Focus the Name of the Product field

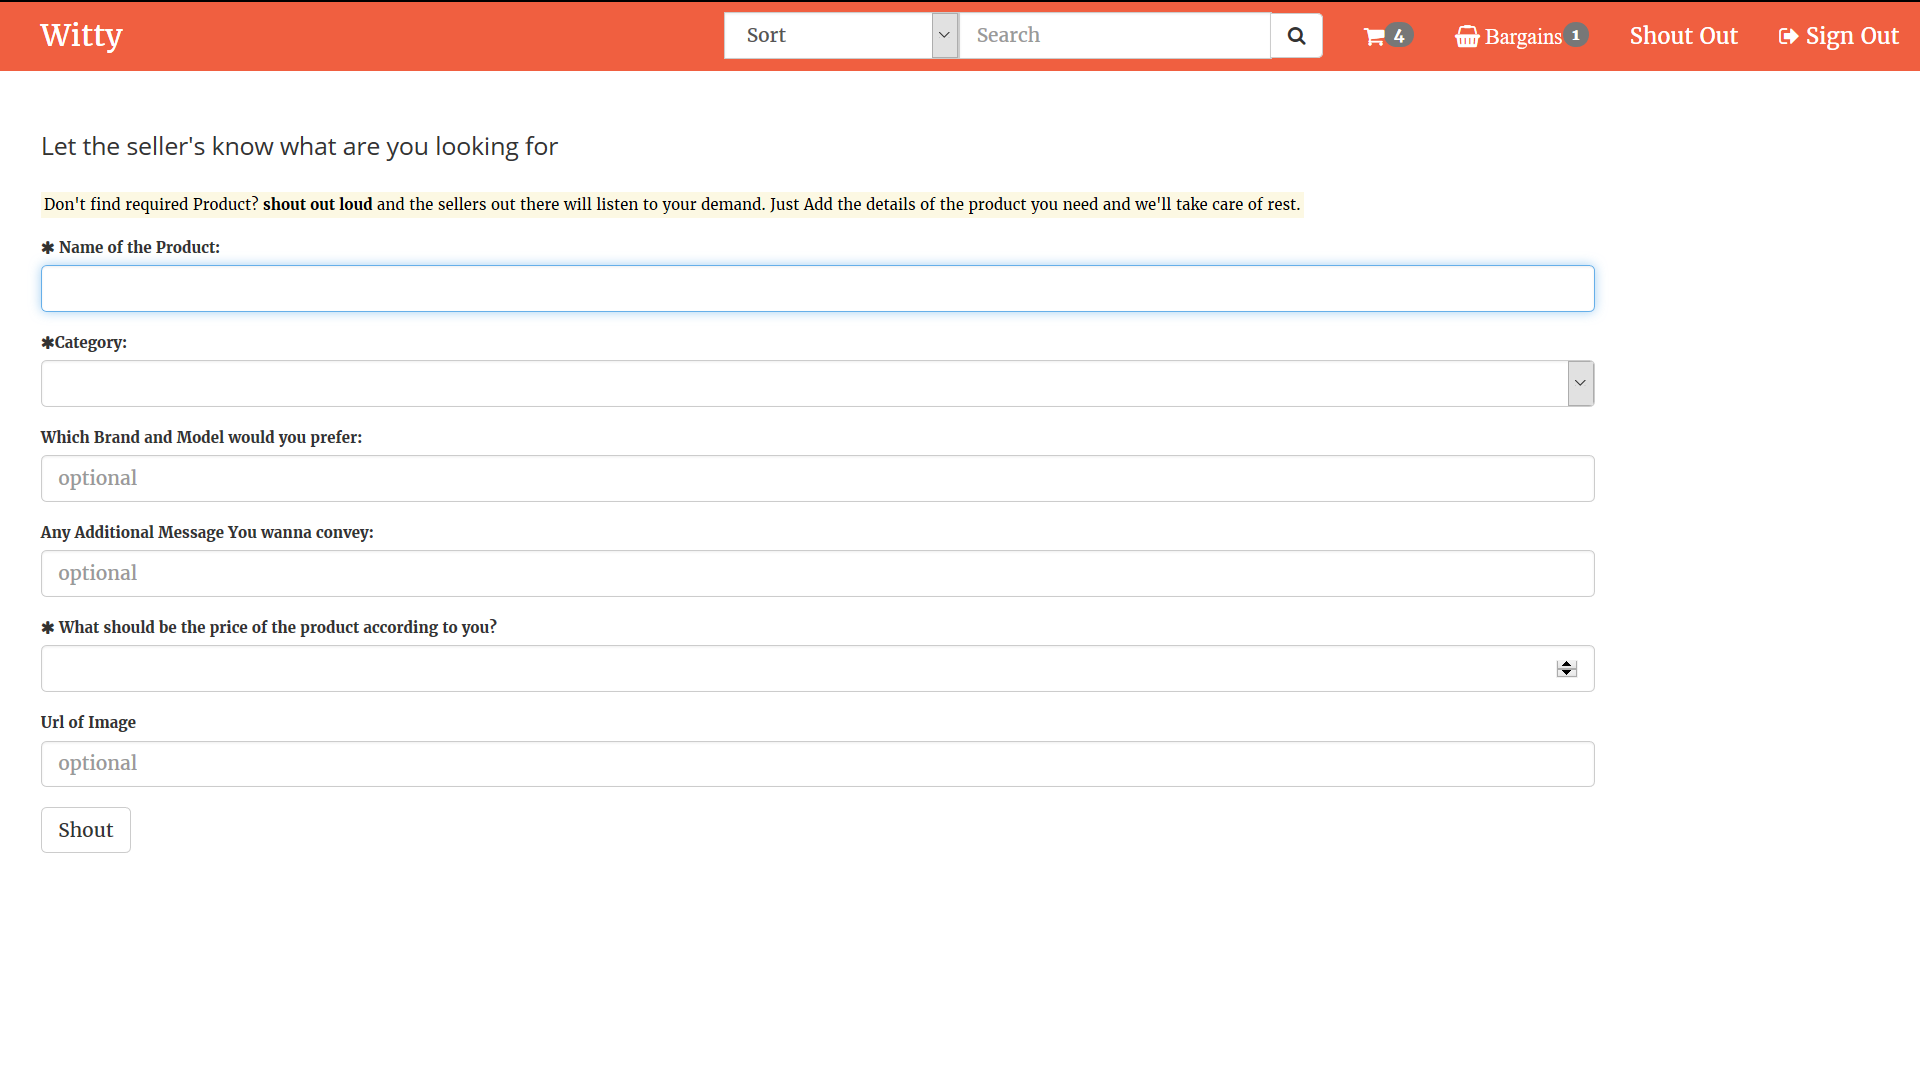pos(817,289)
